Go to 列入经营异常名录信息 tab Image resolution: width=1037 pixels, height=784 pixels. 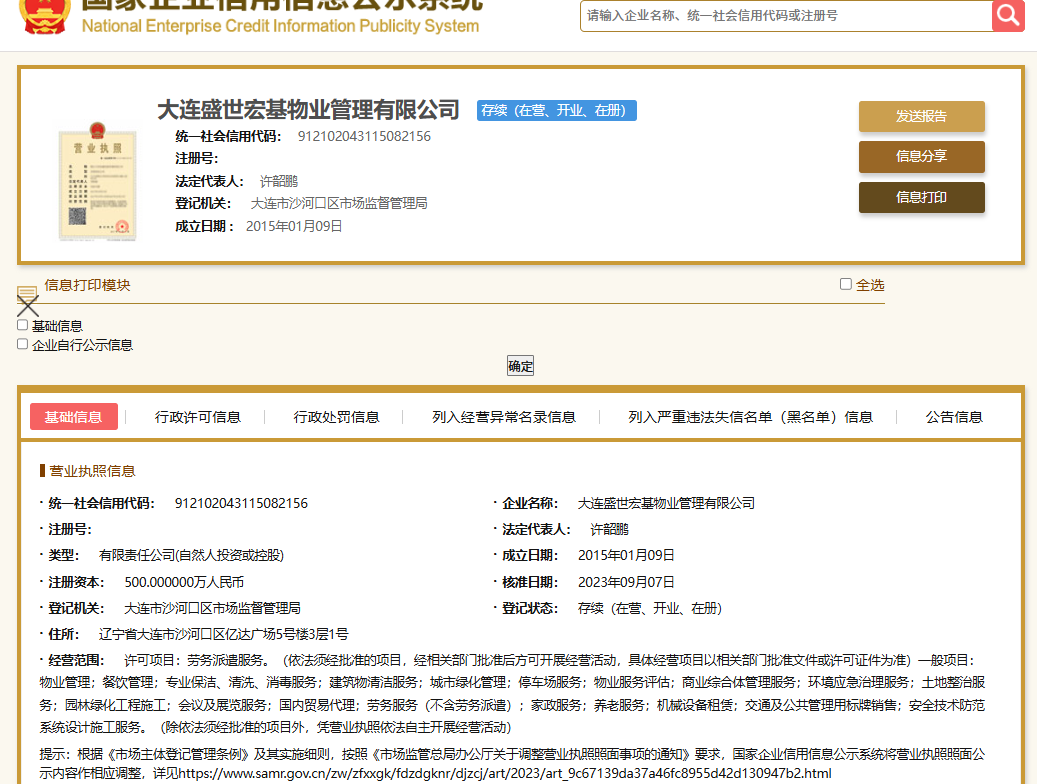pos(504,417)
